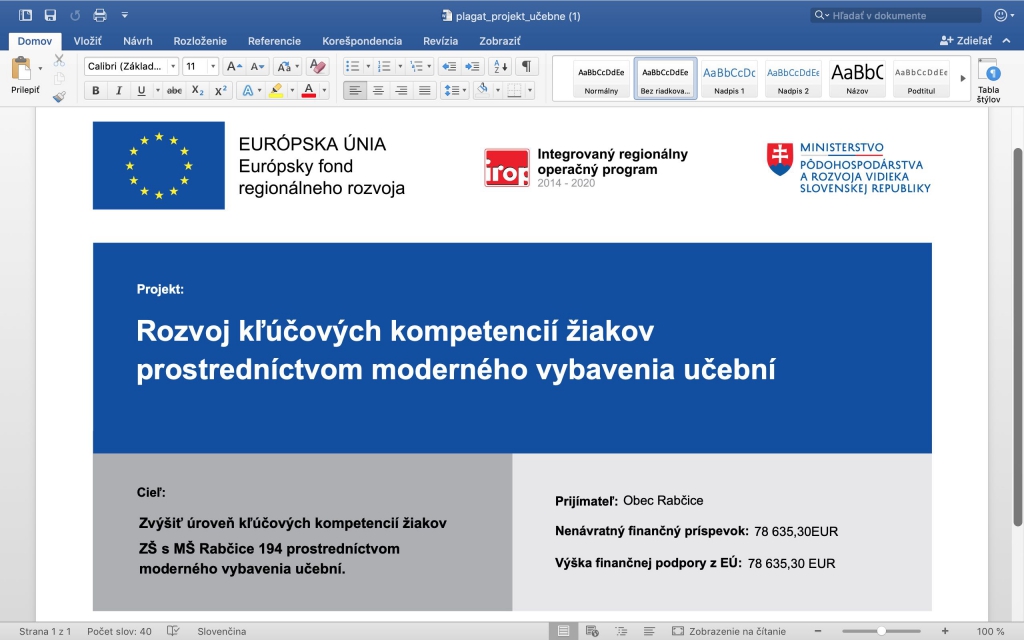This screenshot has width=1024, height=640.
Task: Open the Tabla štýlov styles pane
Action: (988, 81)
